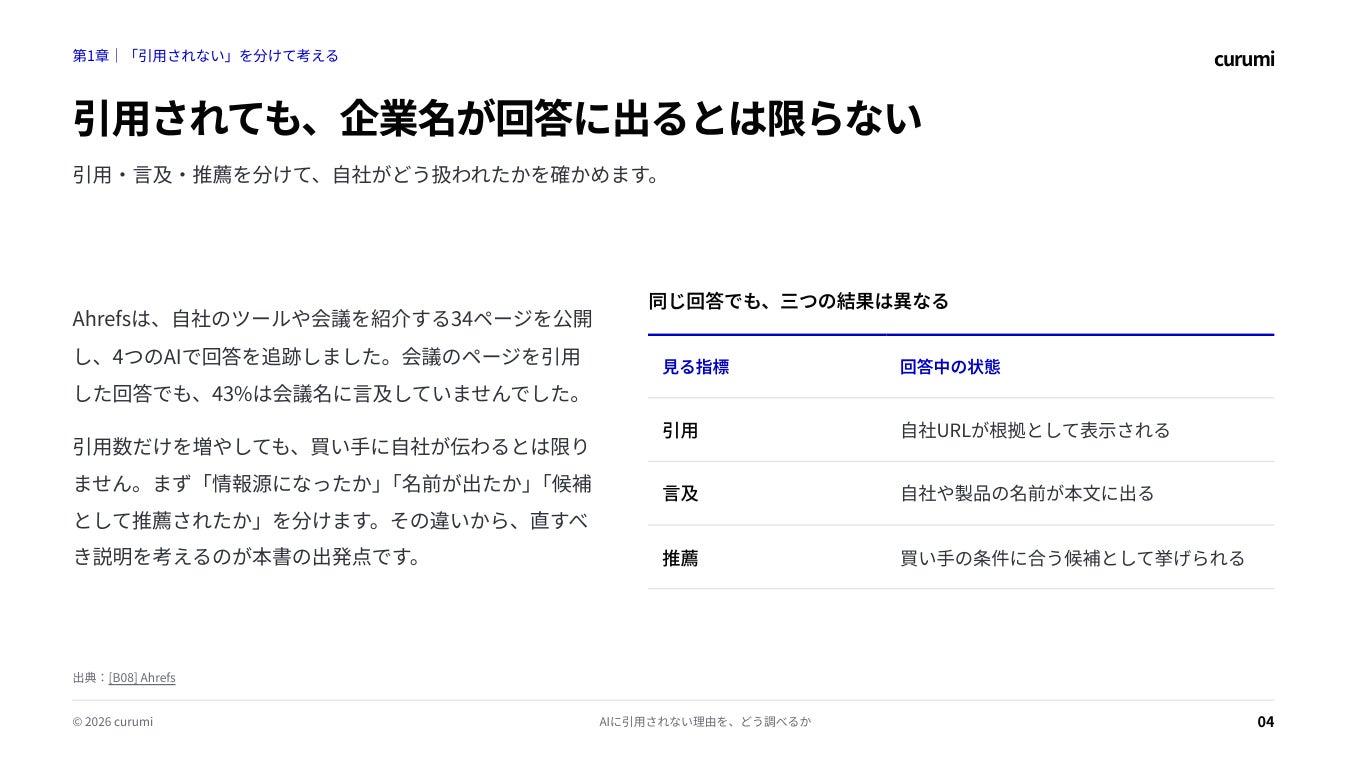Screen dimensions: 1348x757
Task: Click the cell 自社URLが根拠として表示される
Action: click(1035, 430)
